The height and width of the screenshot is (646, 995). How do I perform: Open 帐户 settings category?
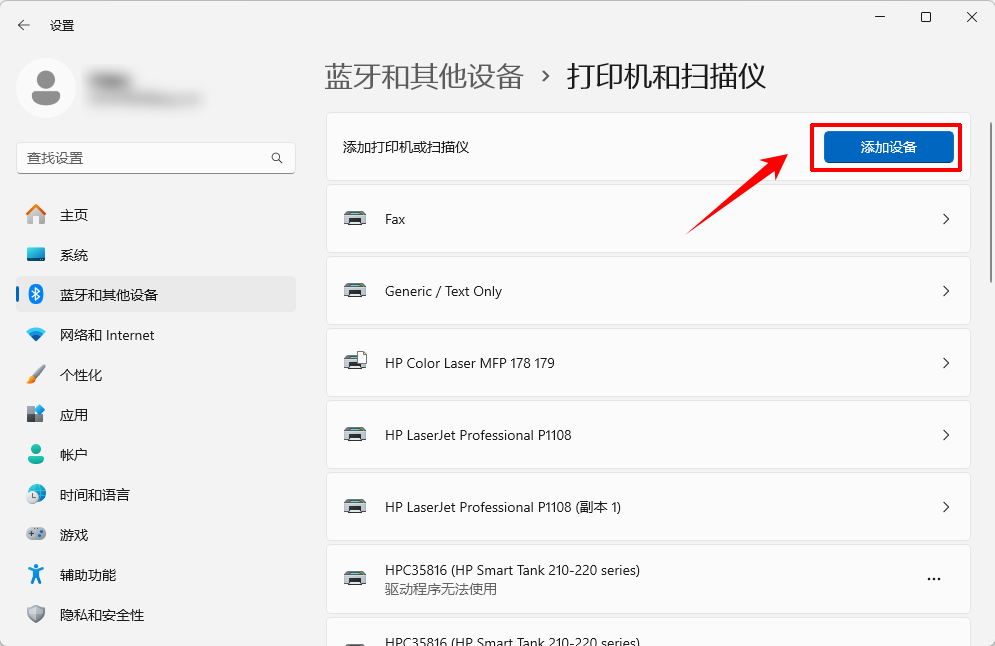coord(156,454)
